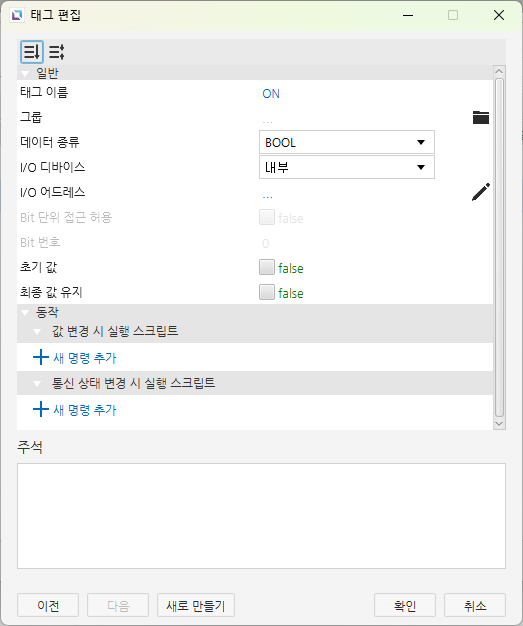This screenshot has width=523, height=626.
Task: Switch to the alphabetical sort view icon
Action: 57,52
